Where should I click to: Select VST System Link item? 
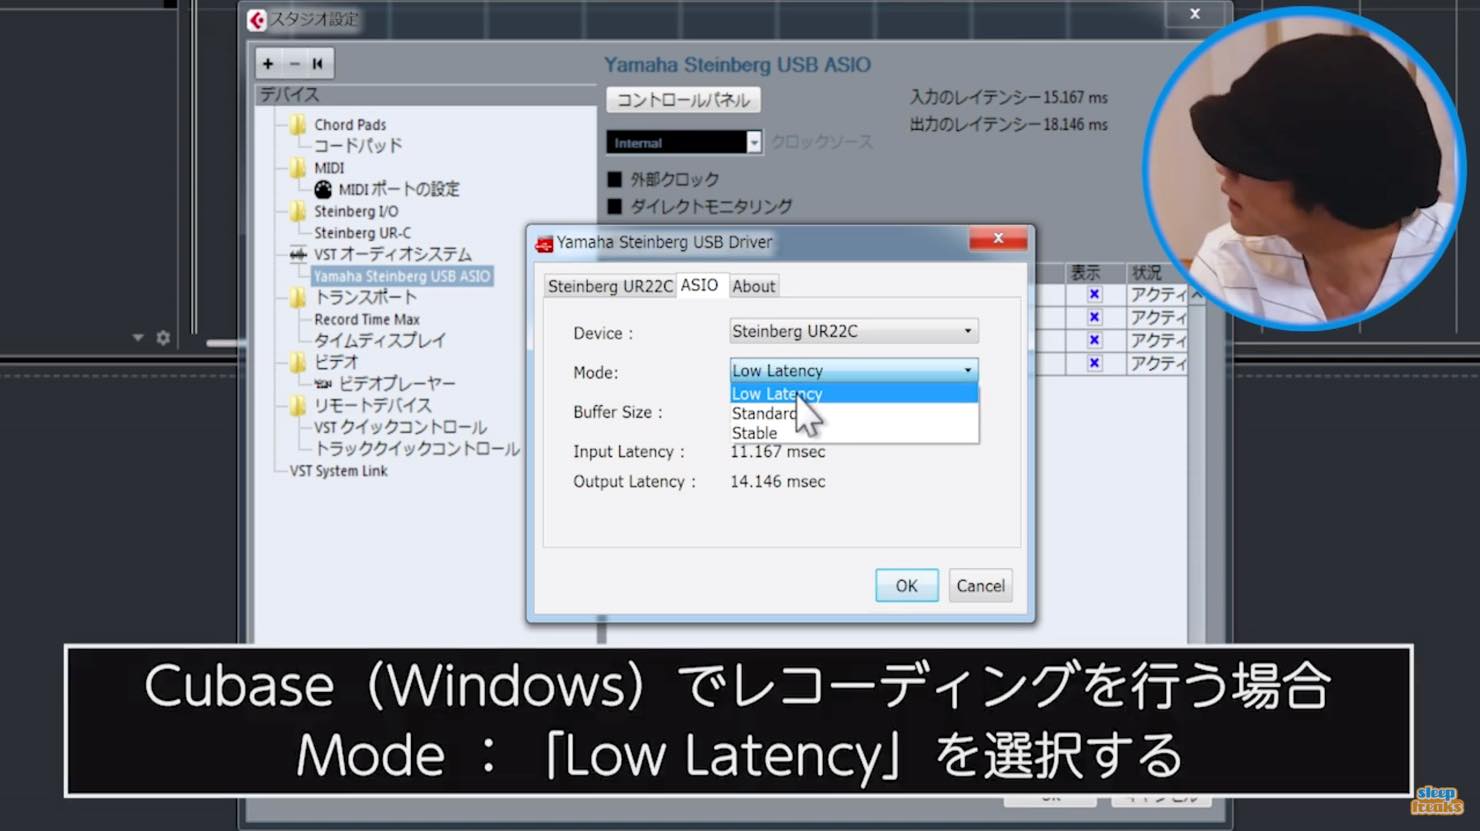tap(338, 471)
